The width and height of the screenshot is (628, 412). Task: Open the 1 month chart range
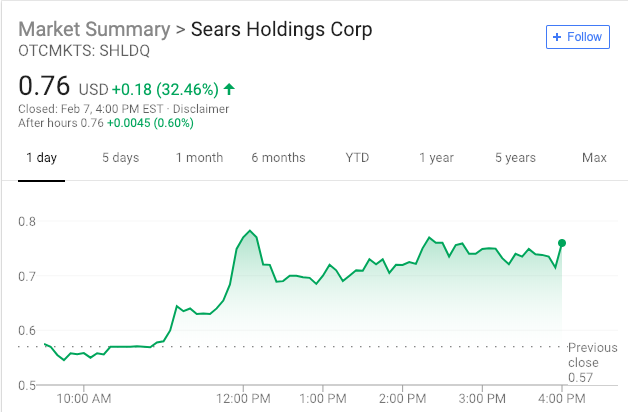(199, 158)
